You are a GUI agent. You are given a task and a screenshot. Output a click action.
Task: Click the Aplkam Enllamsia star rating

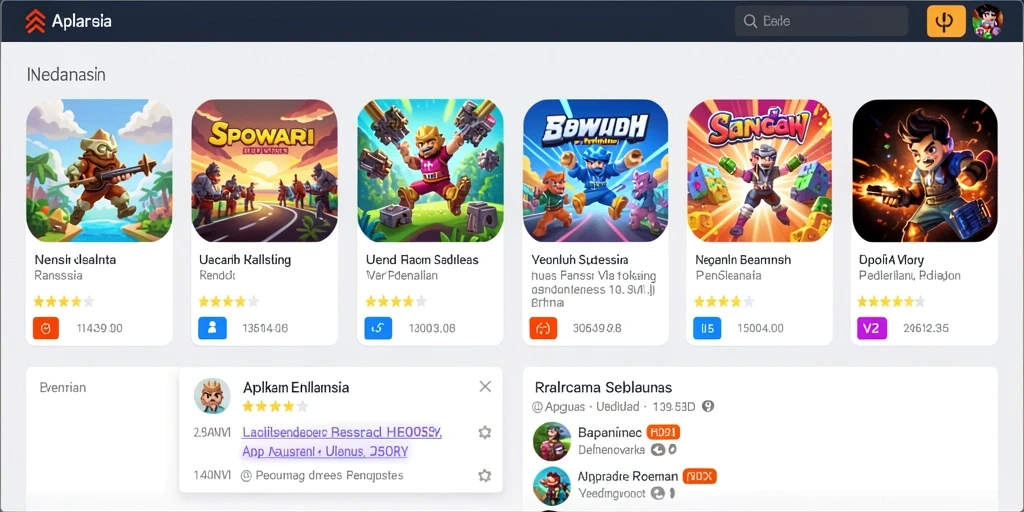275,406
